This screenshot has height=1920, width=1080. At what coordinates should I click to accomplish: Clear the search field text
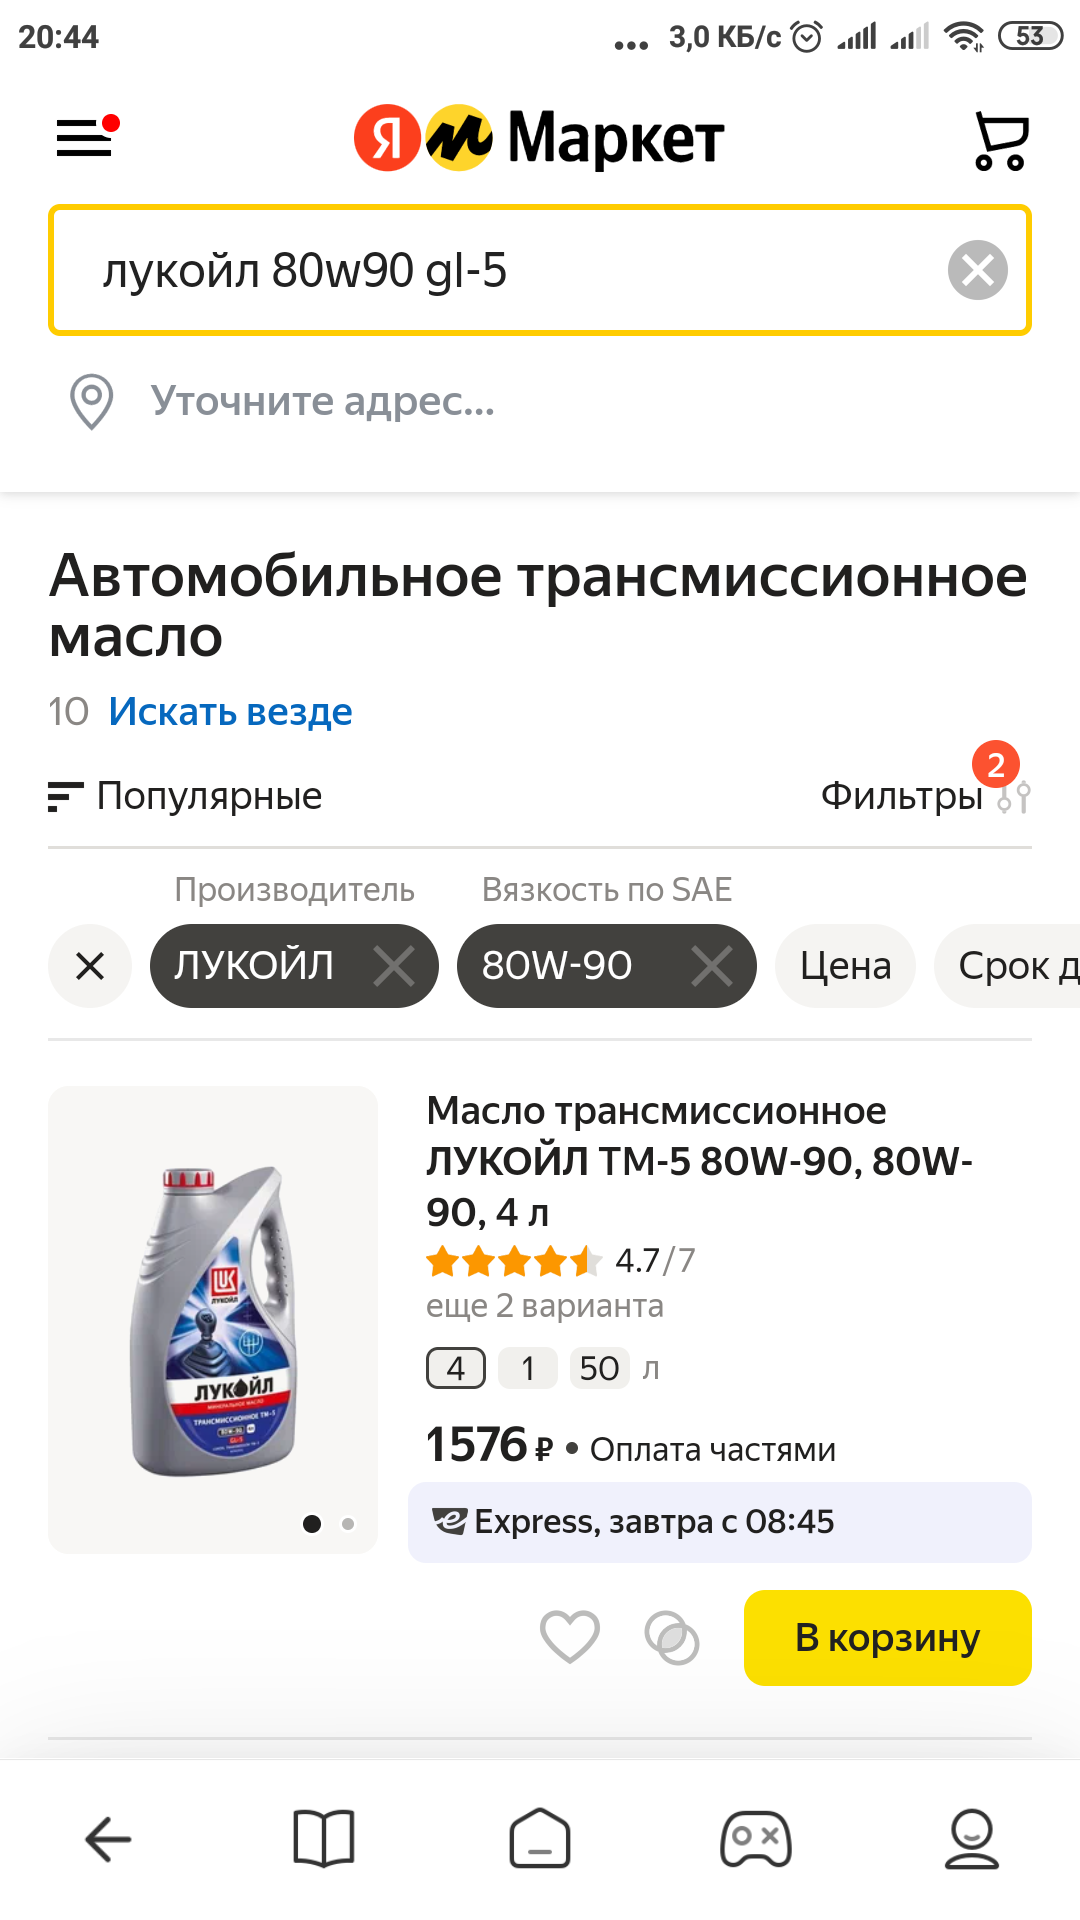(x=977, y=270)
